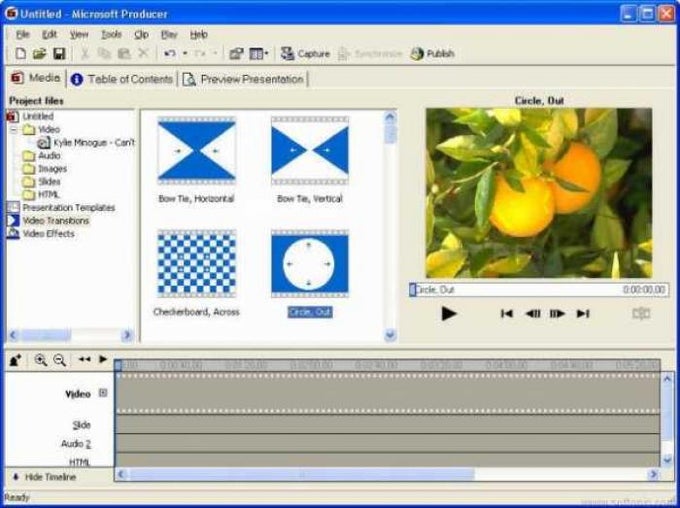Open the Edit menu

point(49,34)
